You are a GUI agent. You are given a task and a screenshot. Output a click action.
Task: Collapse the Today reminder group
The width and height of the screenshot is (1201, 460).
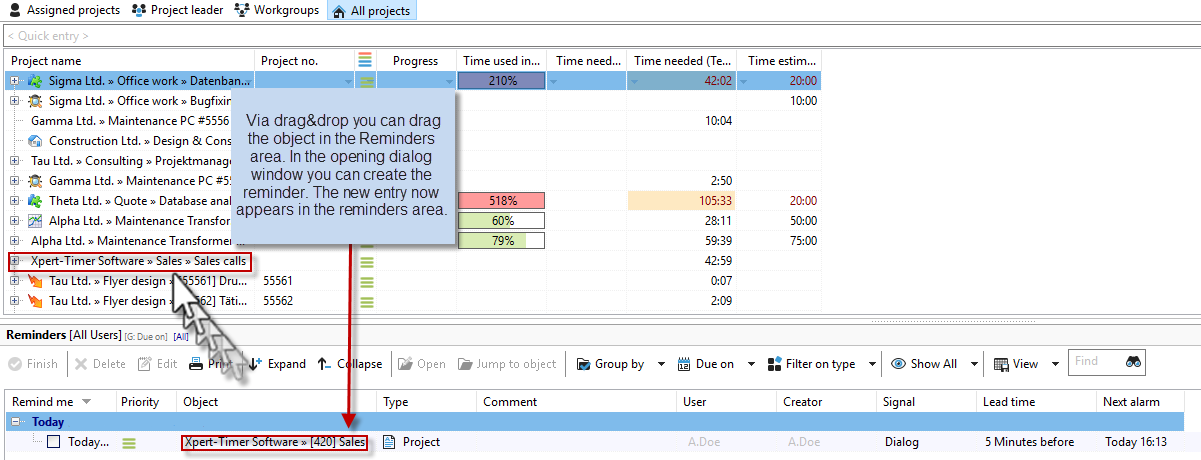coord(14,422)
